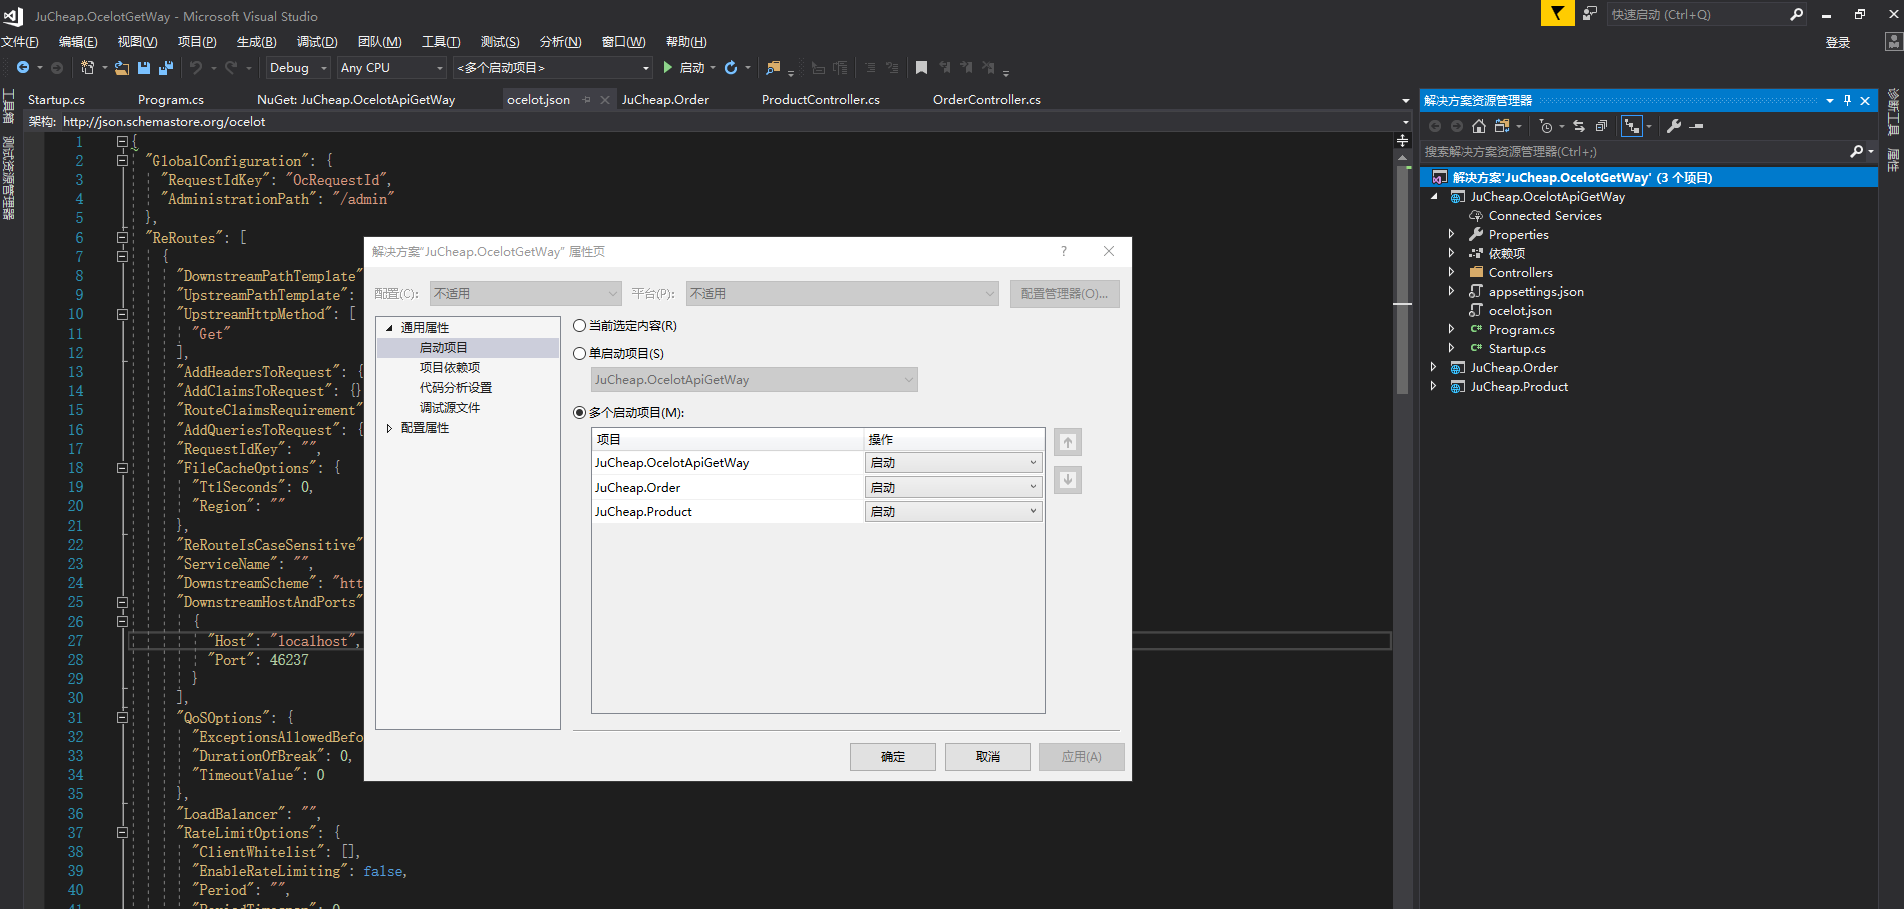Move selected project down with arrow button
This screenshot has width=1904, height=909.
coord(1068,480)
